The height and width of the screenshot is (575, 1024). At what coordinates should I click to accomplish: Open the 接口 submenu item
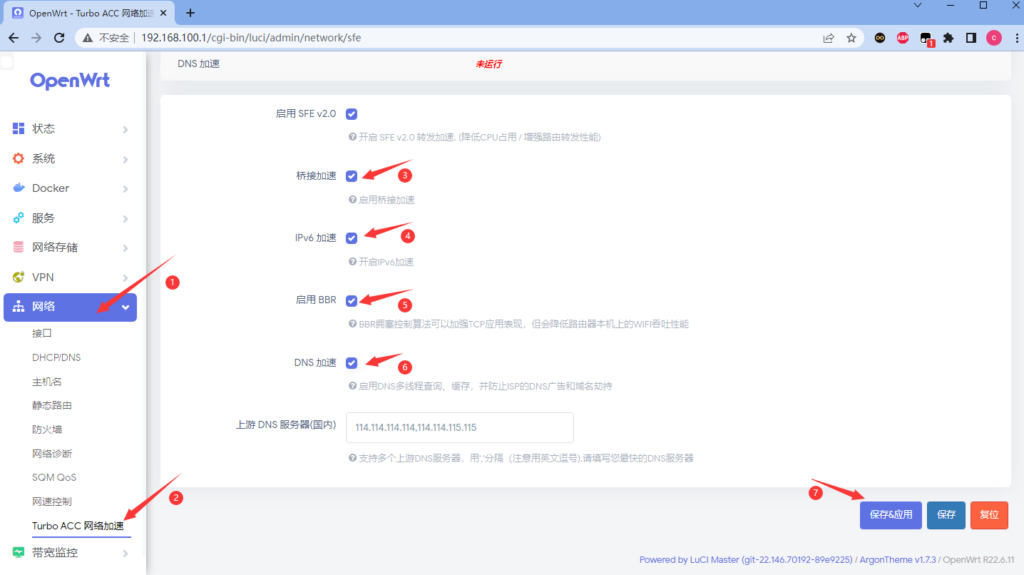(x=42, y=333)
